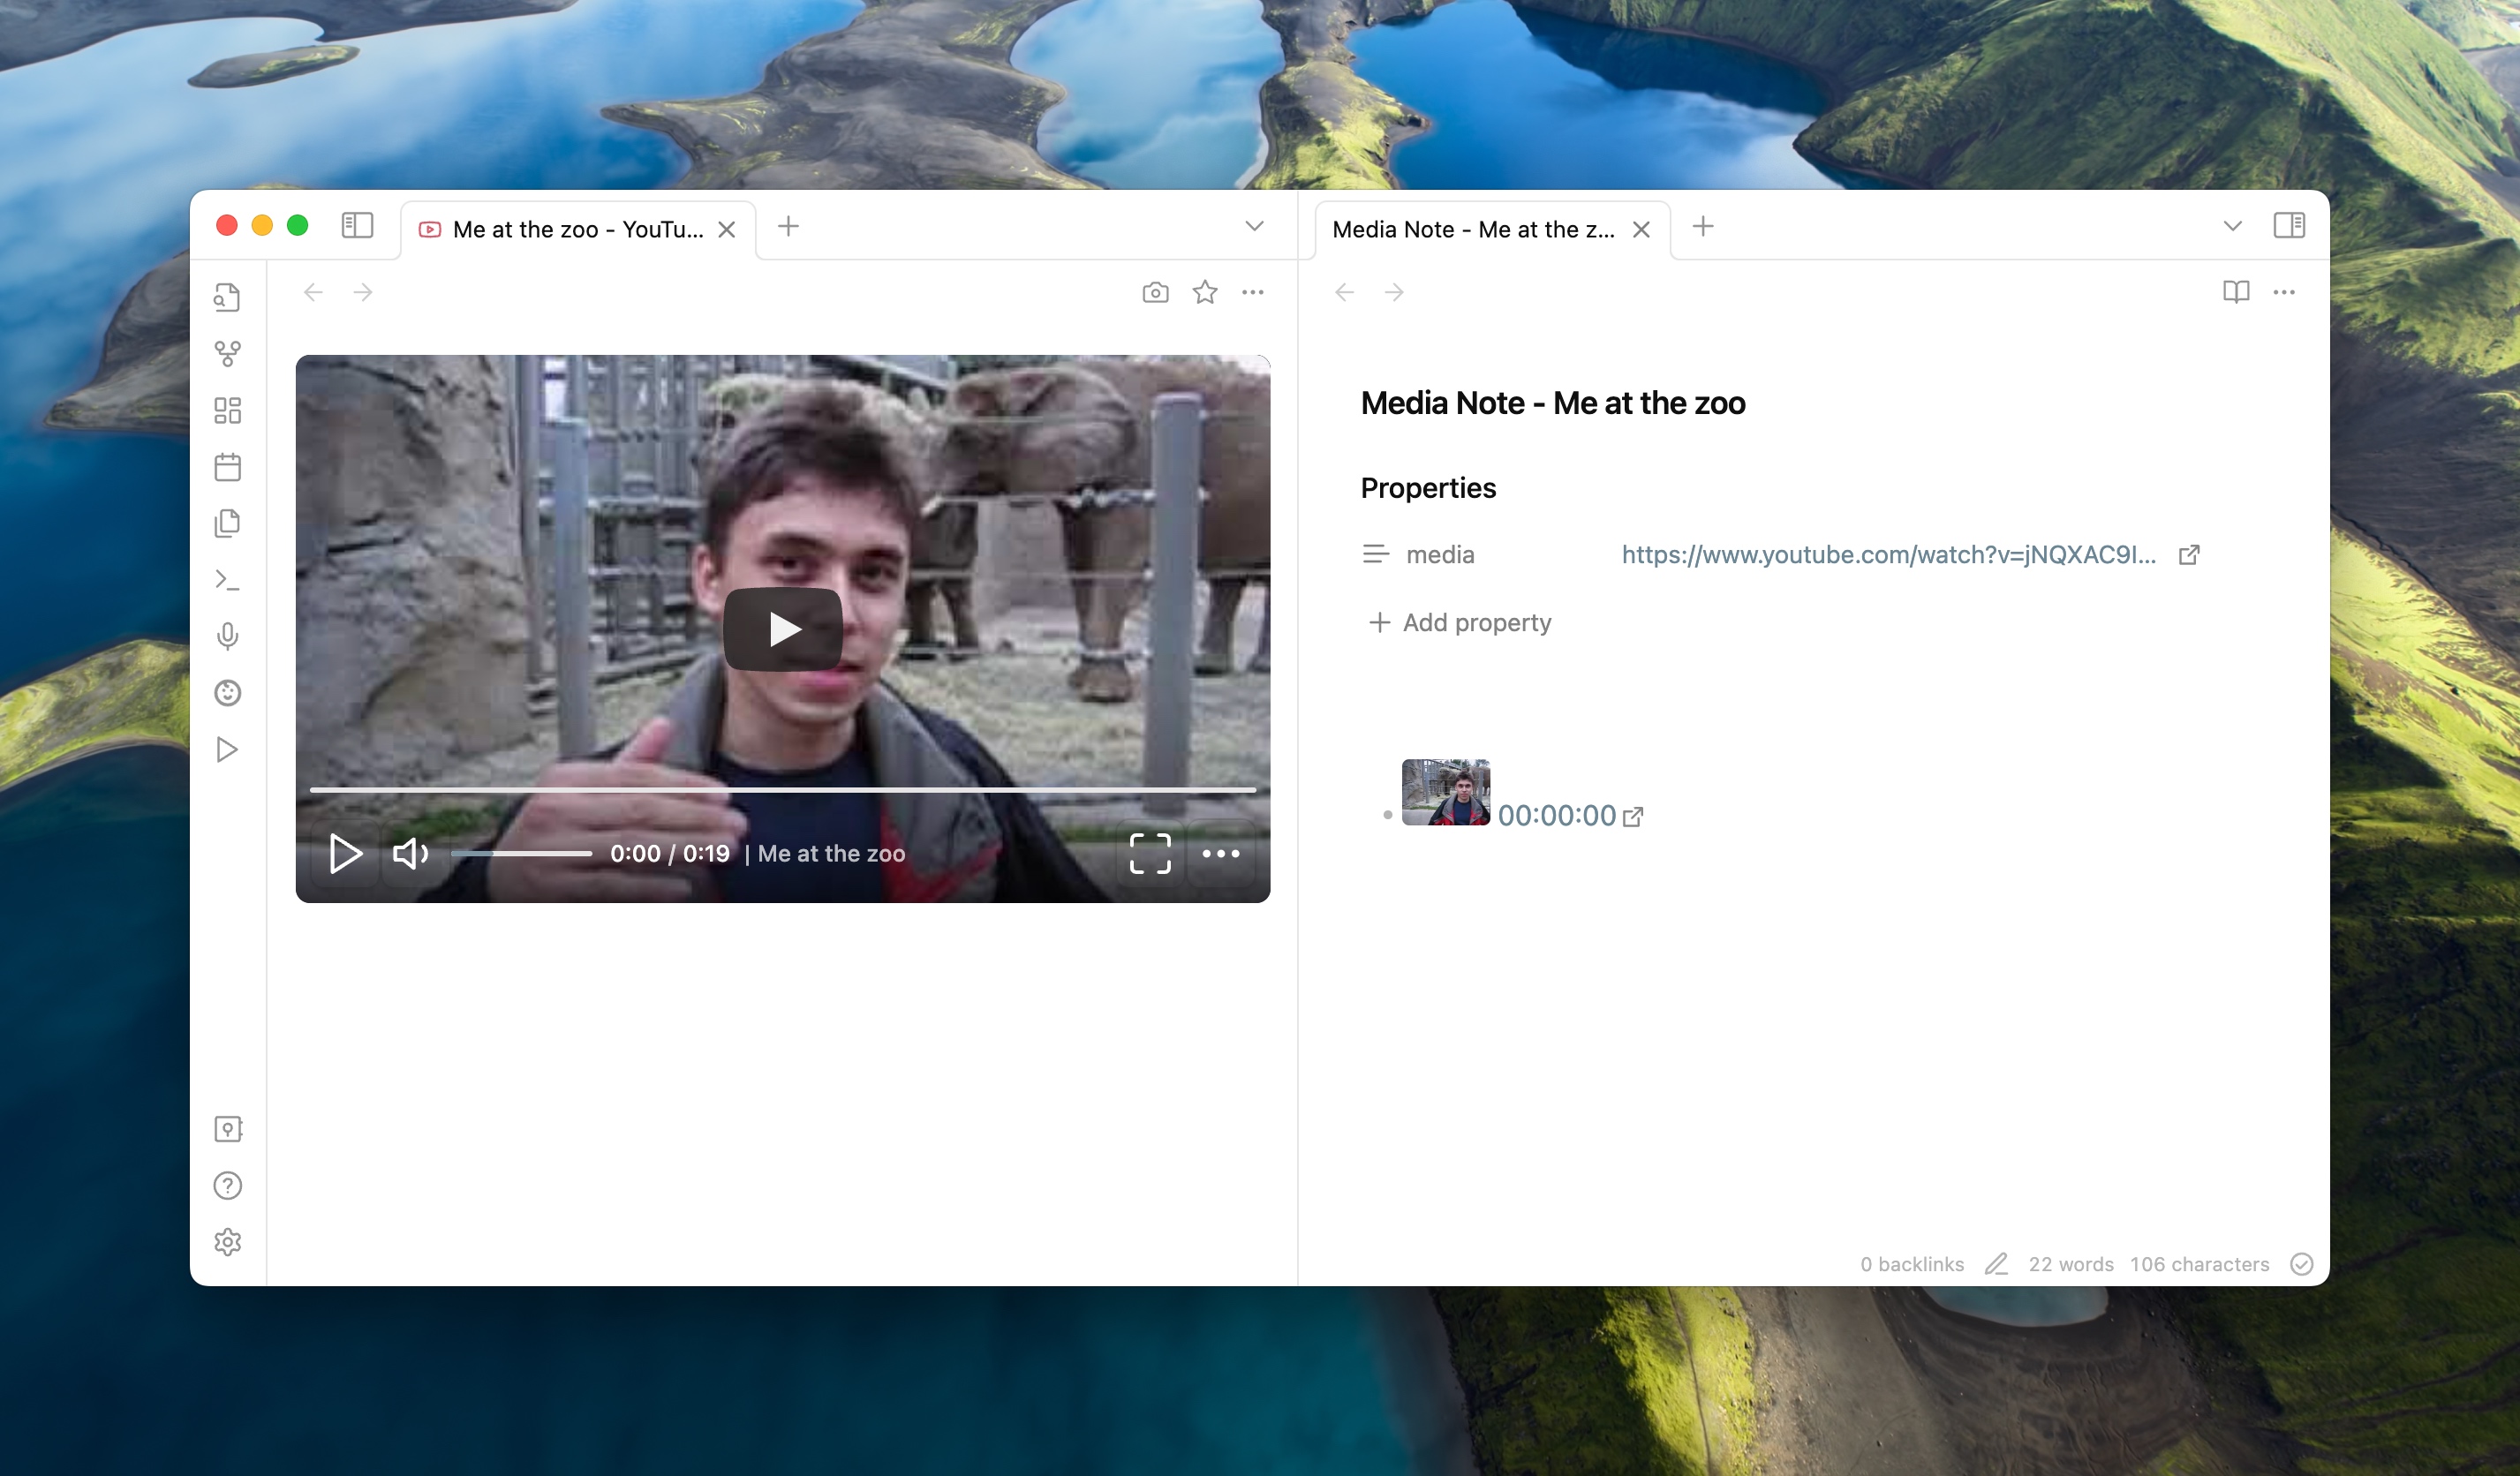Open the 00:00:00 timestamp link
This screenshot has height=1476, width=2520.
(1557, 816)
